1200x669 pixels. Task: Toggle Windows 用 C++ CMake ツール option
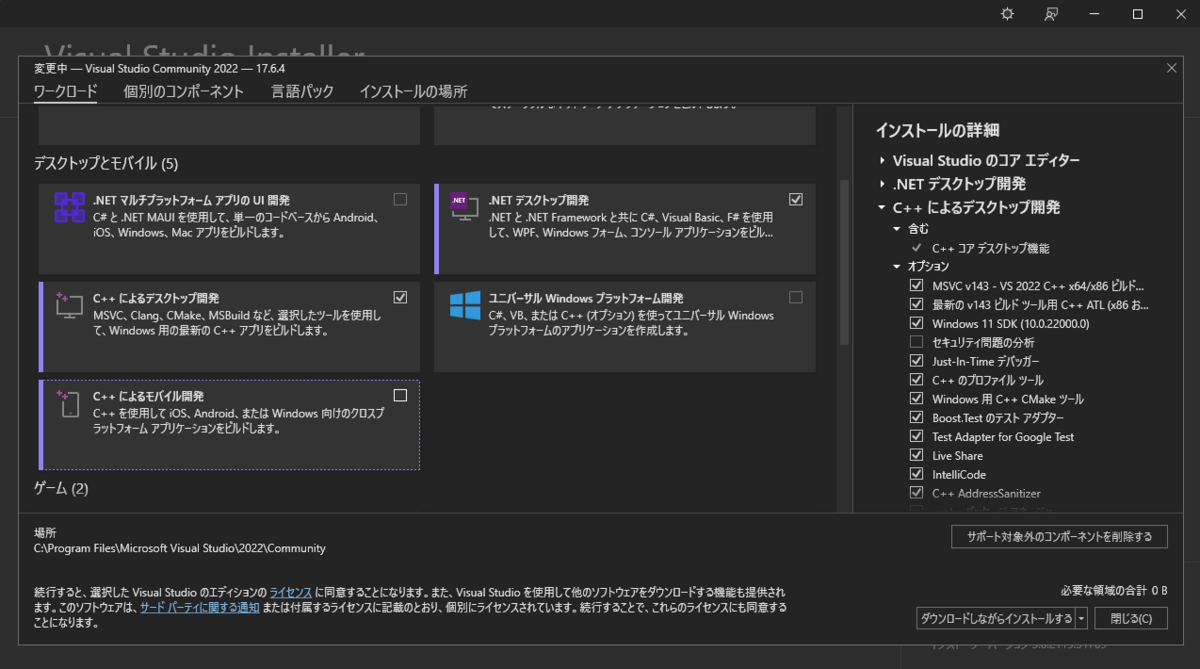pyautogui.click(x=916, y=399)
